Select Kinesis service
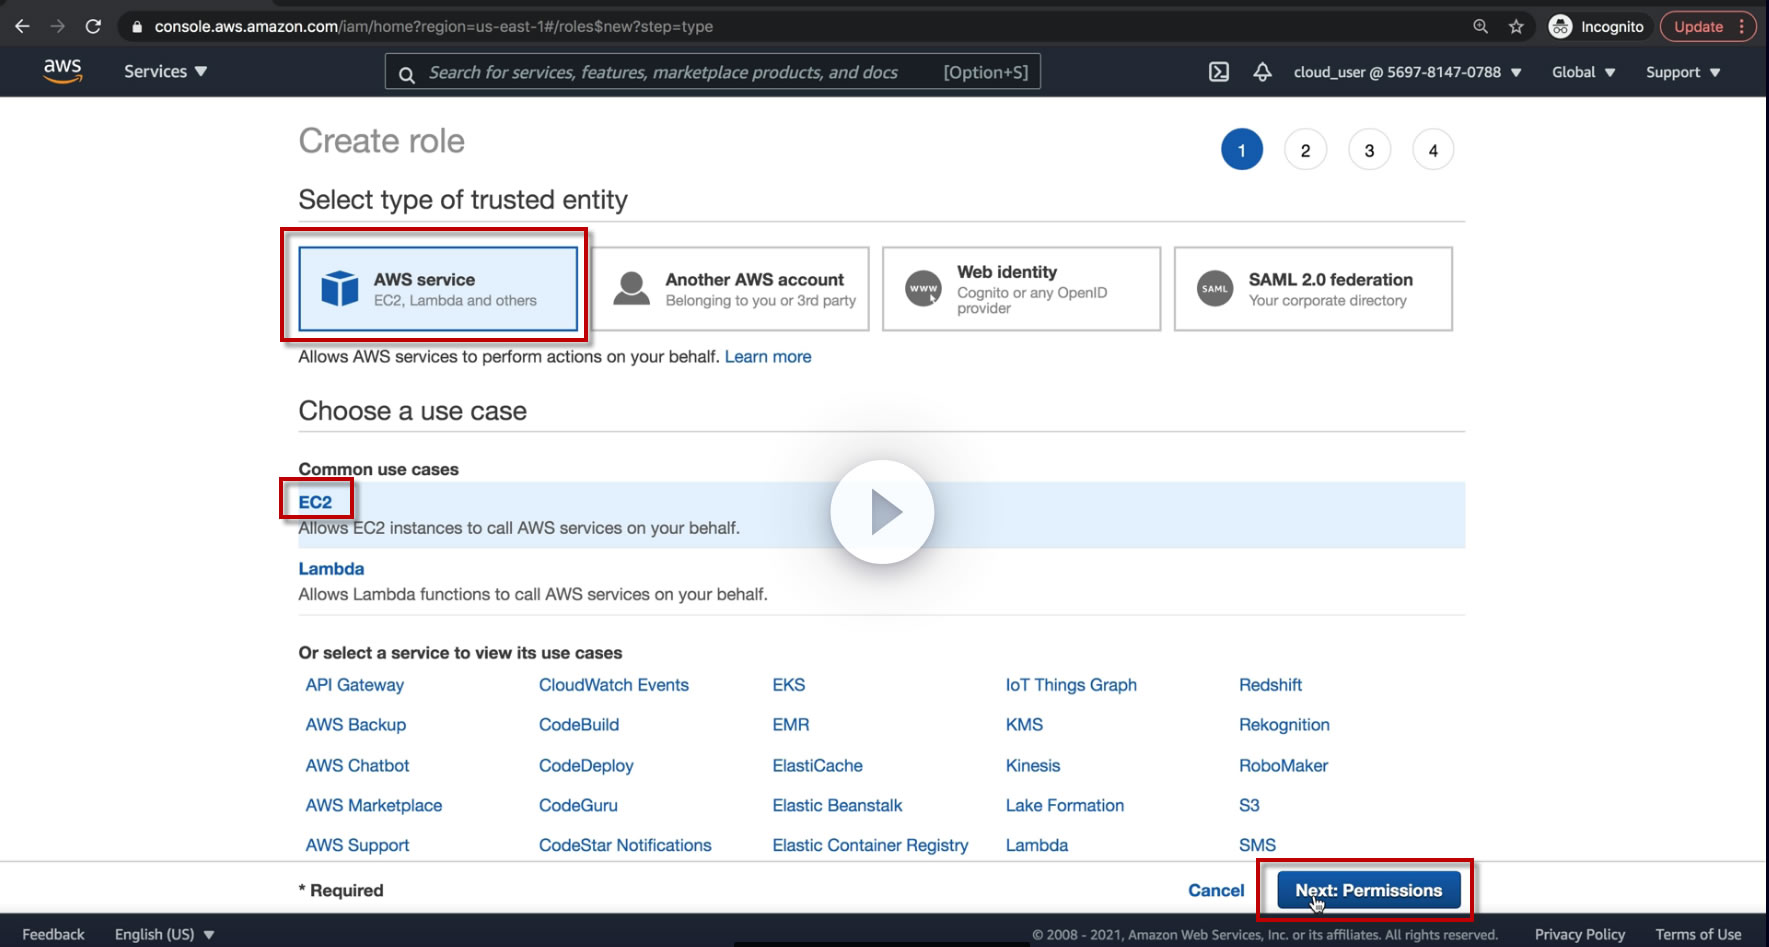This screenshot has height=947, width=1769. point(1033,765)
